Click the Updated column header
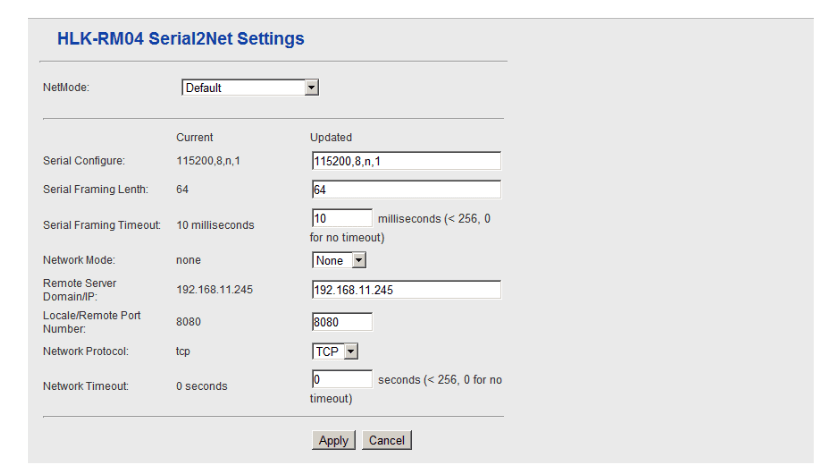 (x=331, y=137)
